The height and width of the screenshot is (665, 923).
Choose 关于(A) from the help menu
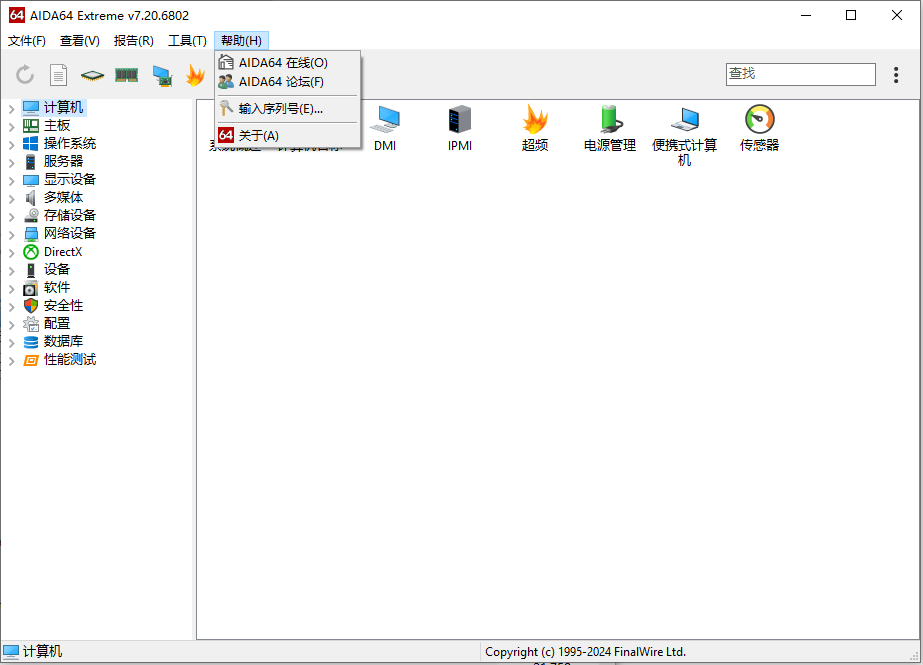[288, 135]
